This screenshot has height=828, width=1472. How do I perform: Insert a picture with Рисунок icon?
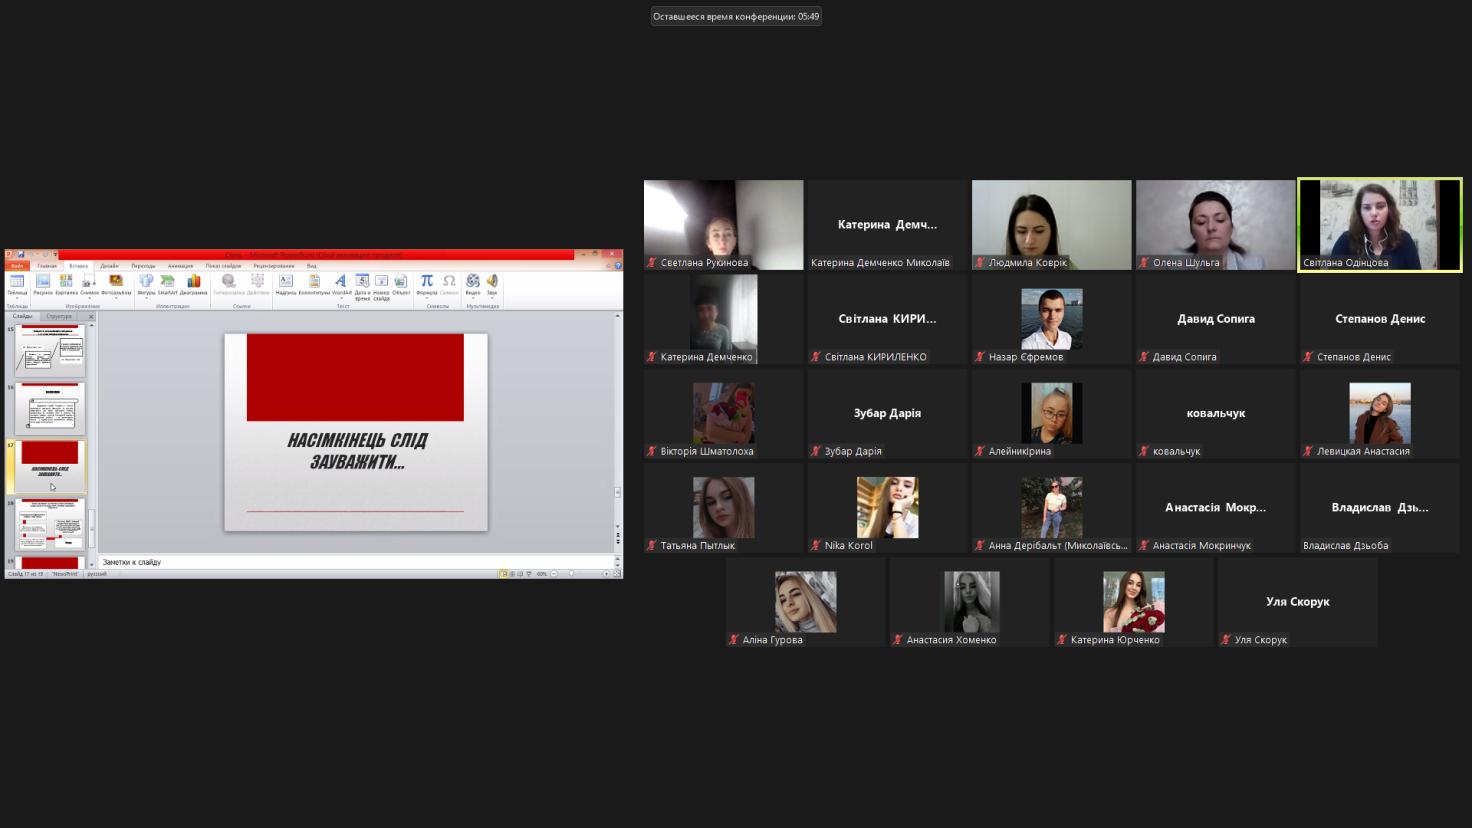coord(43,284)
